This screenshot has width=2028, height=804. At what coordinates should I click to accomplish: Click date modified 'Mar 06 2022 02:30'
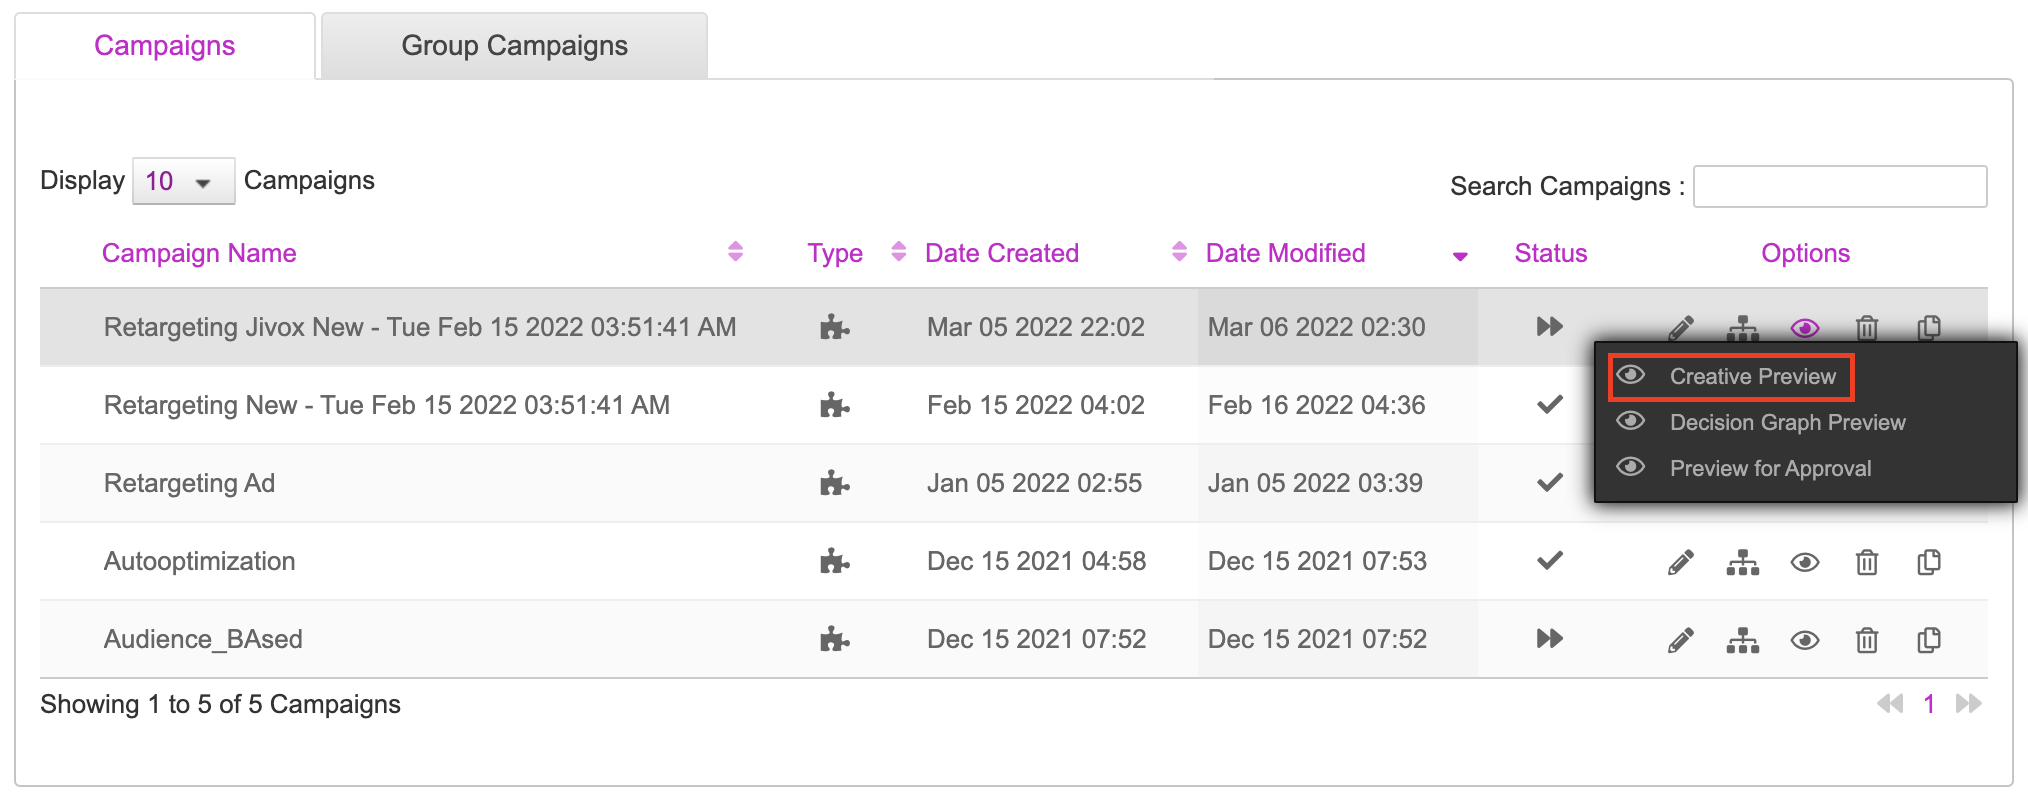pyautogui.click(x=1316, y=327)
